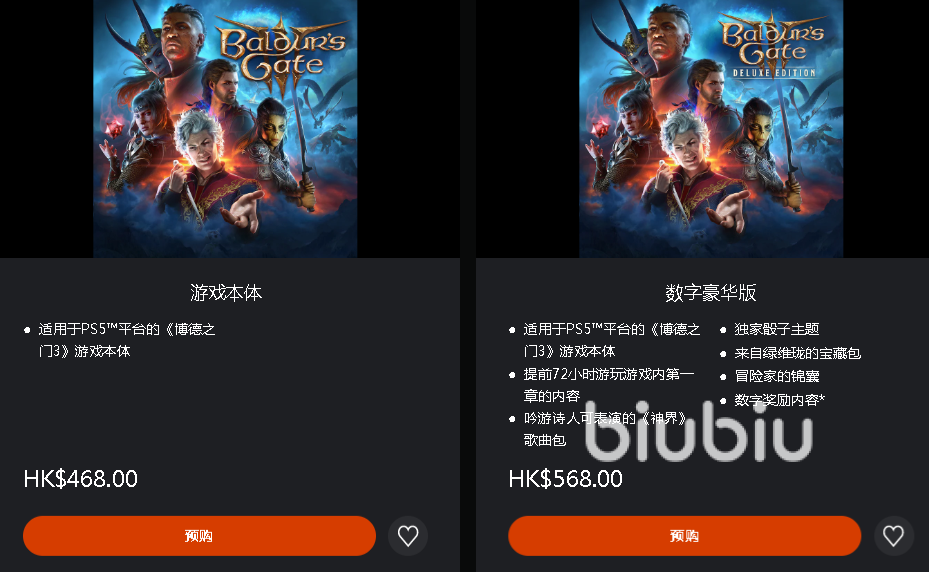The height and width of the screenshot is (572, 929).
Task: Click the 数字奖励内容* bullet item
Action: point(779,400)
